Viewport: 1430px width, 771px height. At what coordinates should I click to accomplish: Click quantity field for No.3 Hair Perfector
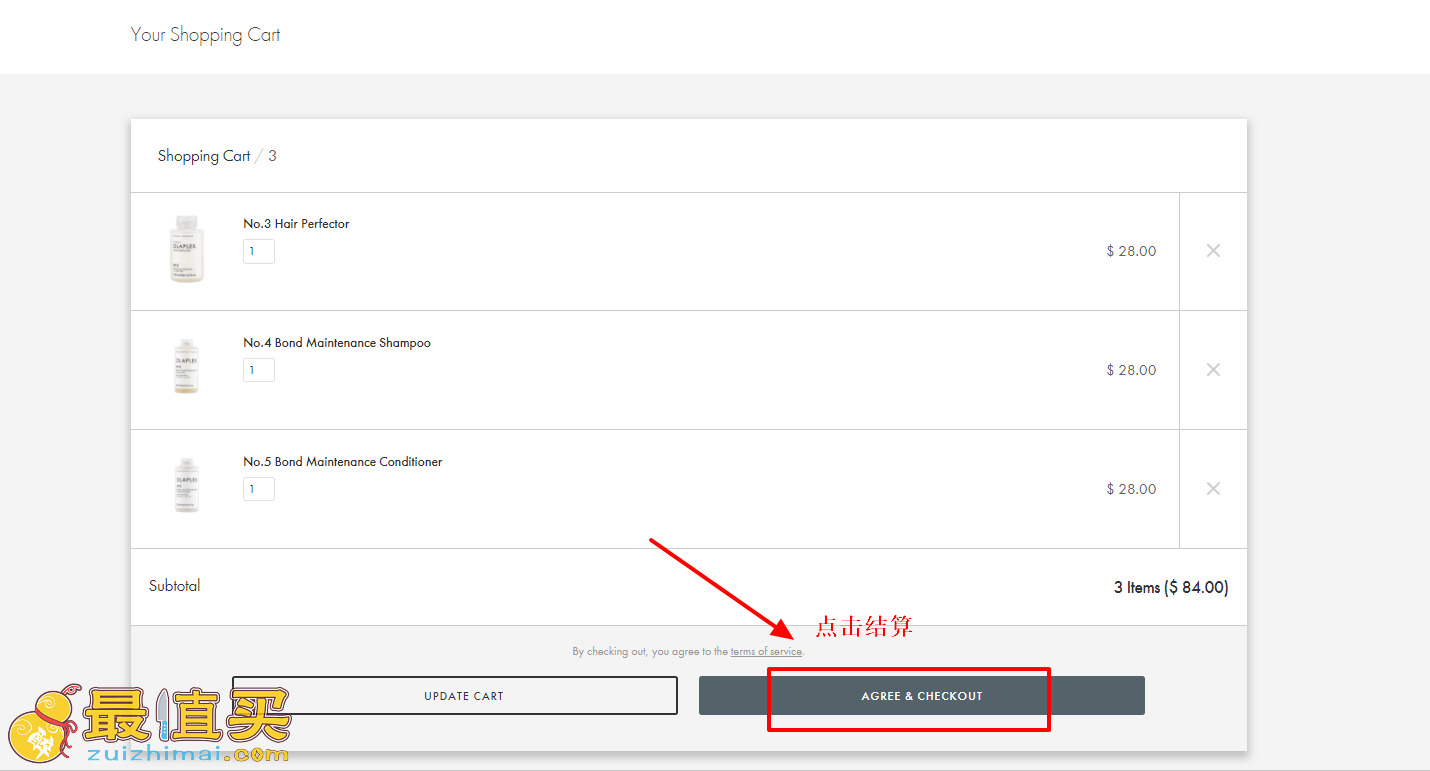[259, 251]
